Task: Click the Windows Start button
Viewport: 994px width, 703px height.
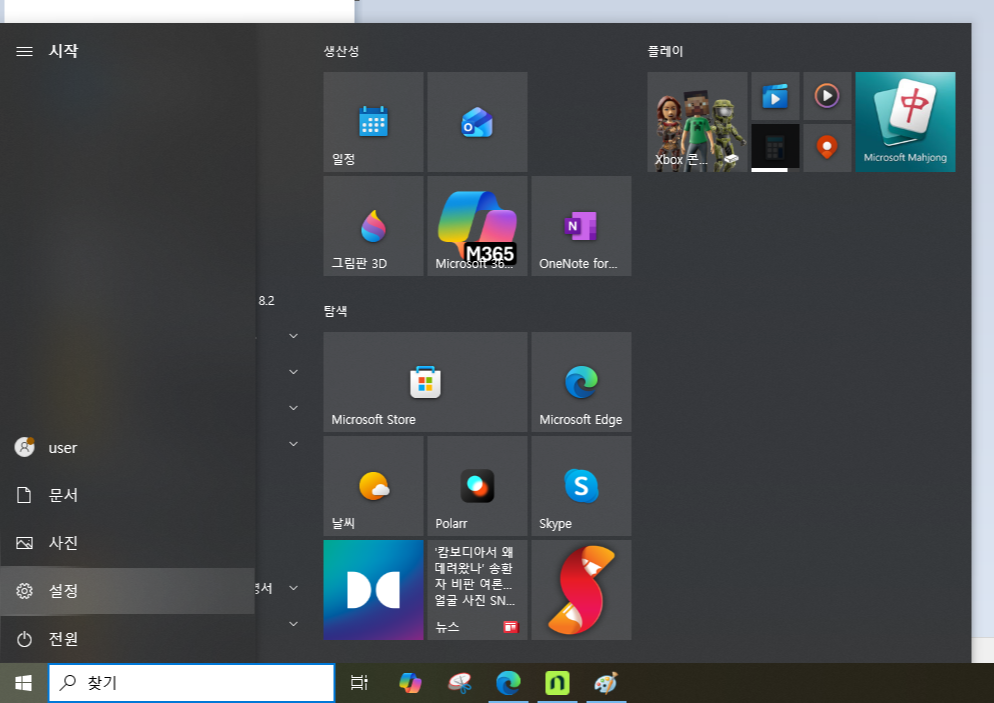Action: [23, 683]
